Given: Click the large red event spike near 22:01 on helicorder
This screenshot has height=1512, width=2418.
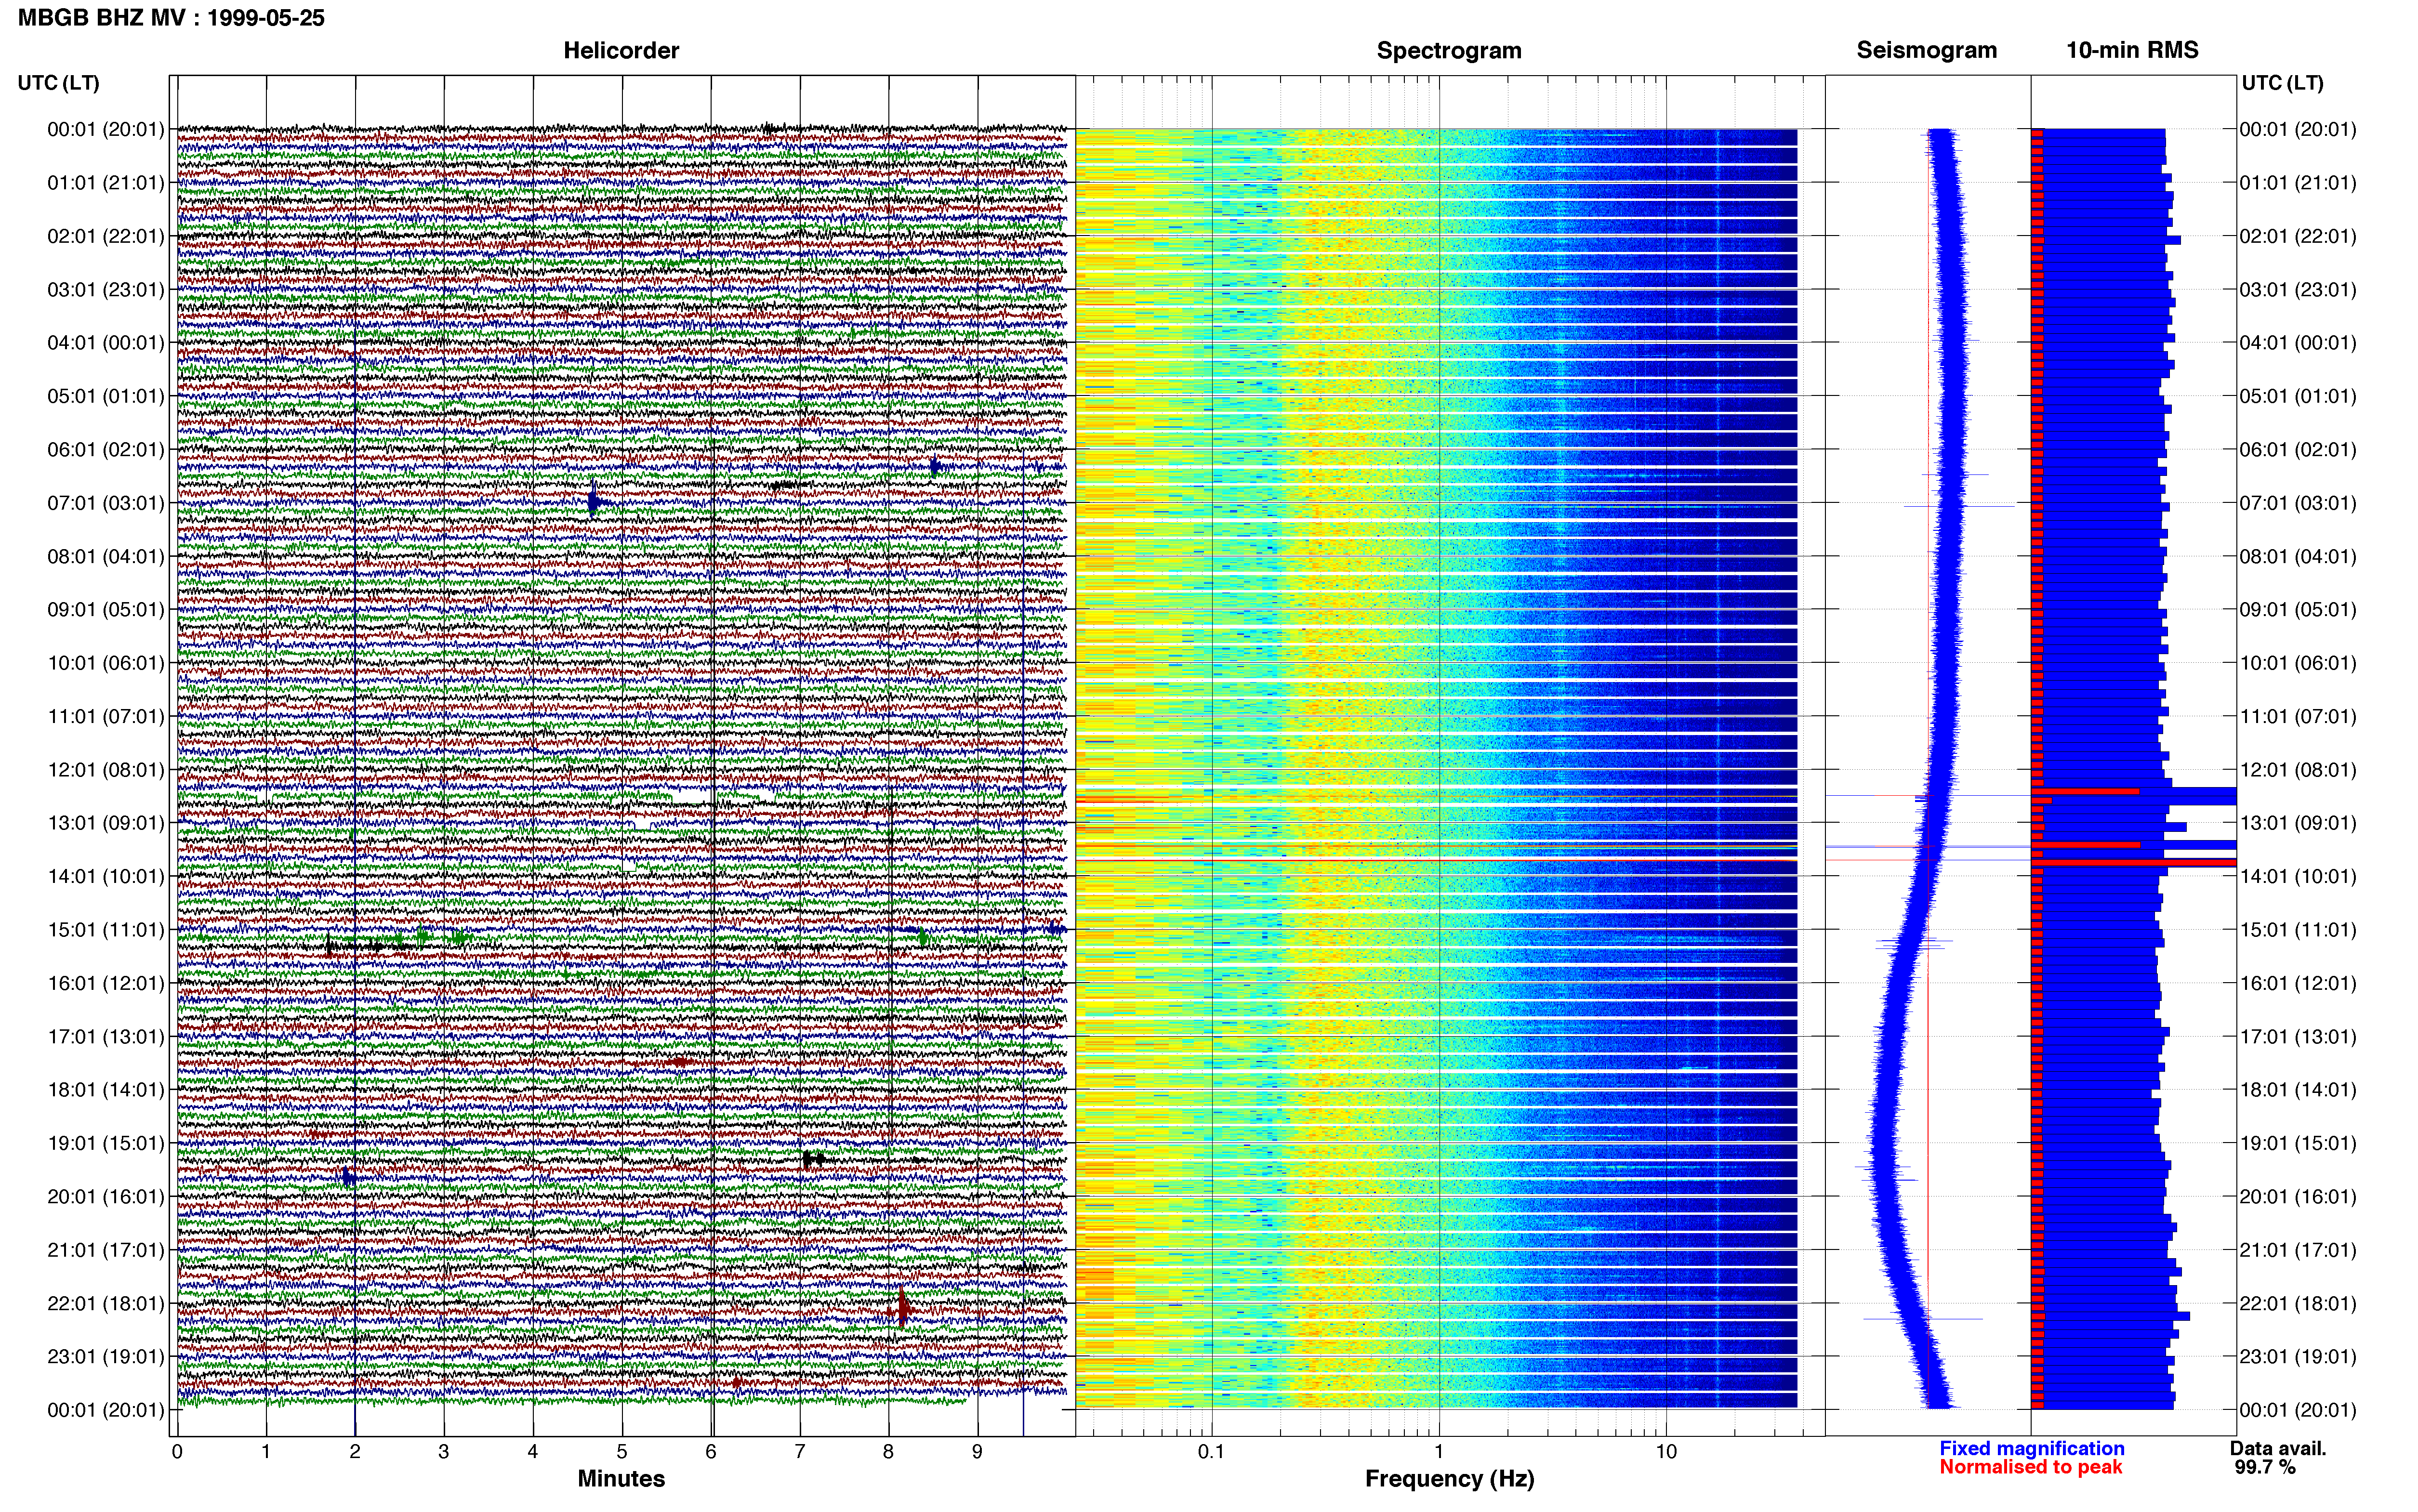Looking at the screenshot, I should [x=902, y=1308].
